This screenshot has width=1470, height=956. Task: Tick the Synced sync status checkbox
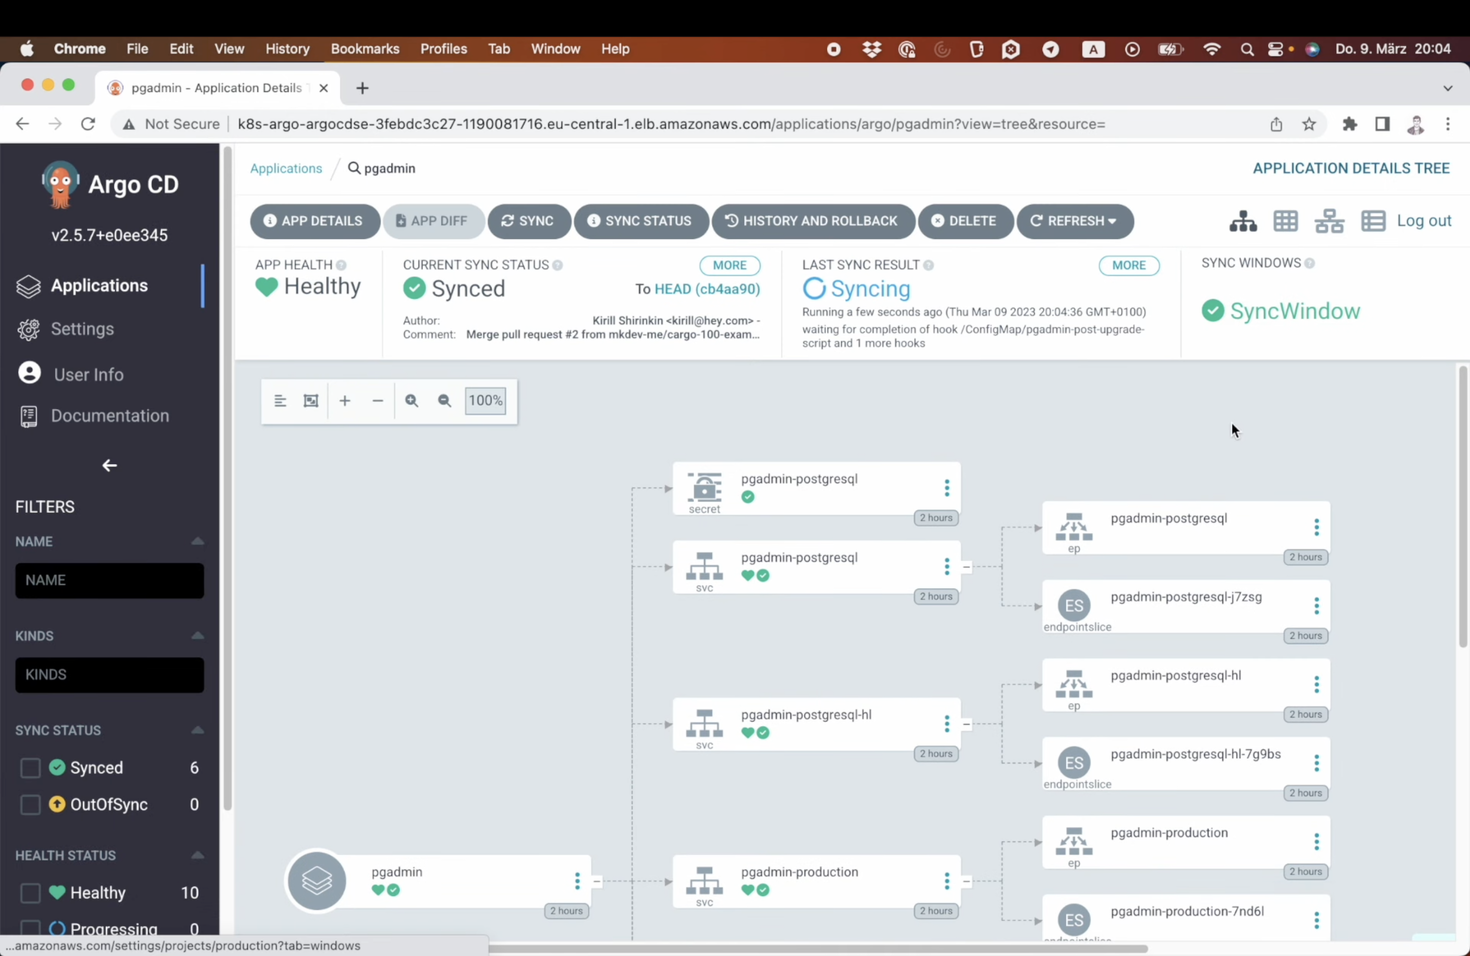pyautogui.click(x=30, y=768)
